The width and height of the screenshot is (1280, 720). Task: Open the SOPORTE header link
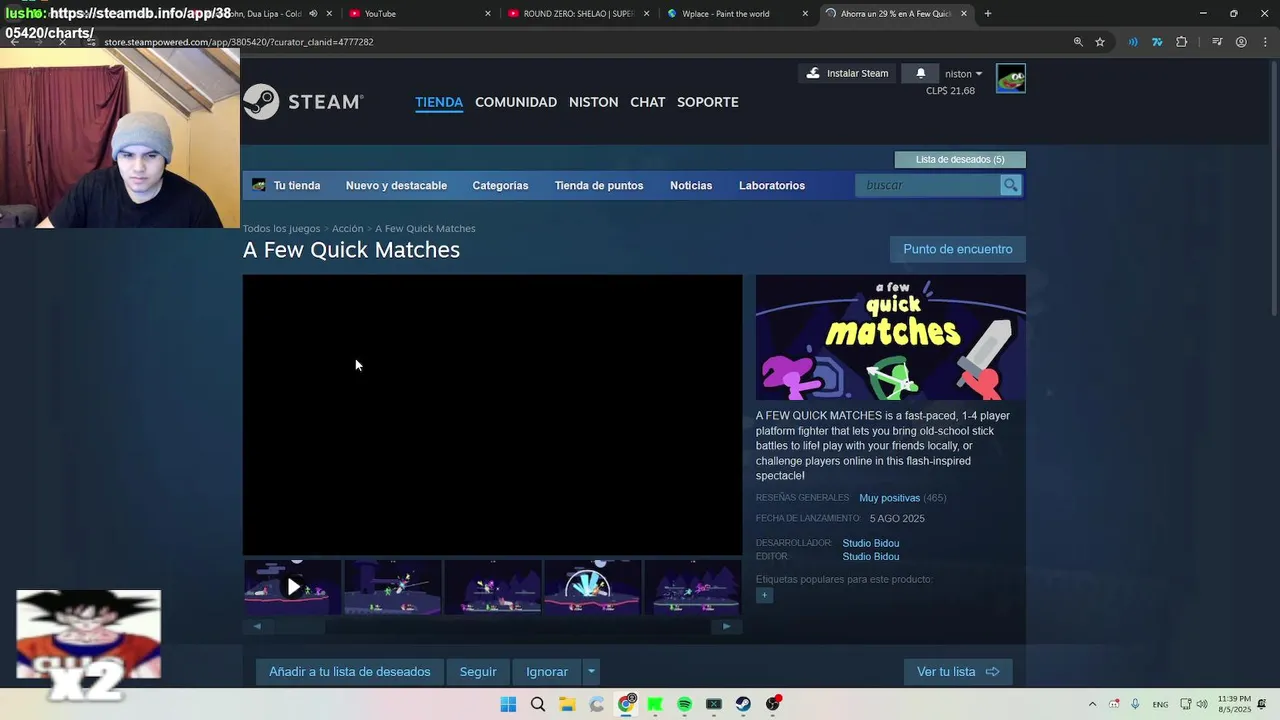708,102
